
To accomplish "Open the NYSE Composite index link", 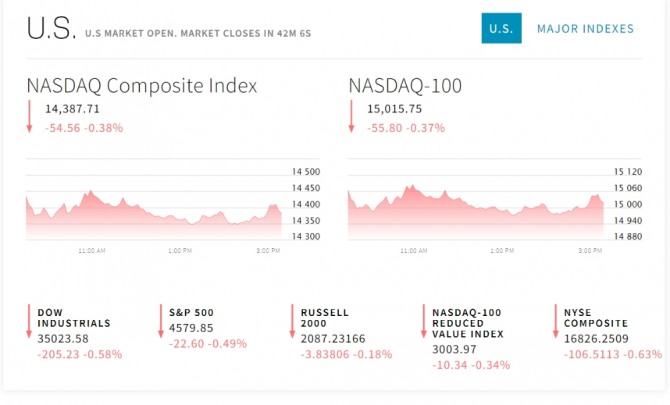I will pos(596,318).
